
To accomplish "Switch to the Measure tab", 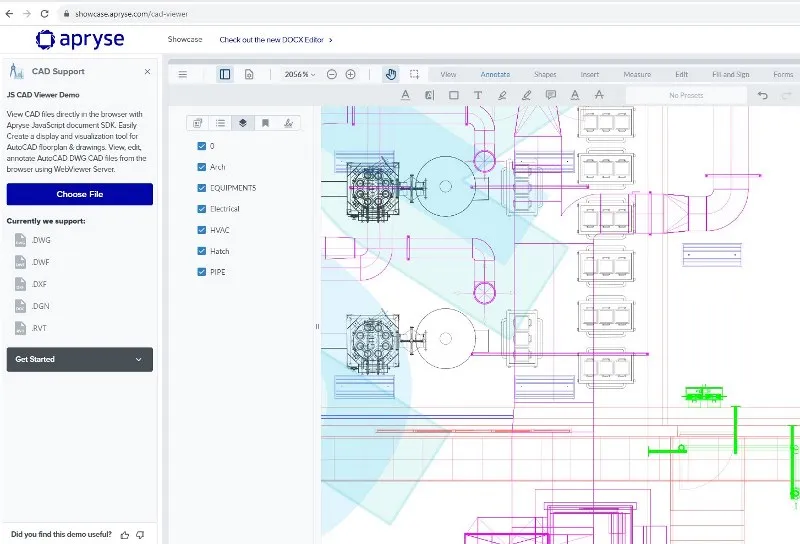I will click(x=637, y=74).
